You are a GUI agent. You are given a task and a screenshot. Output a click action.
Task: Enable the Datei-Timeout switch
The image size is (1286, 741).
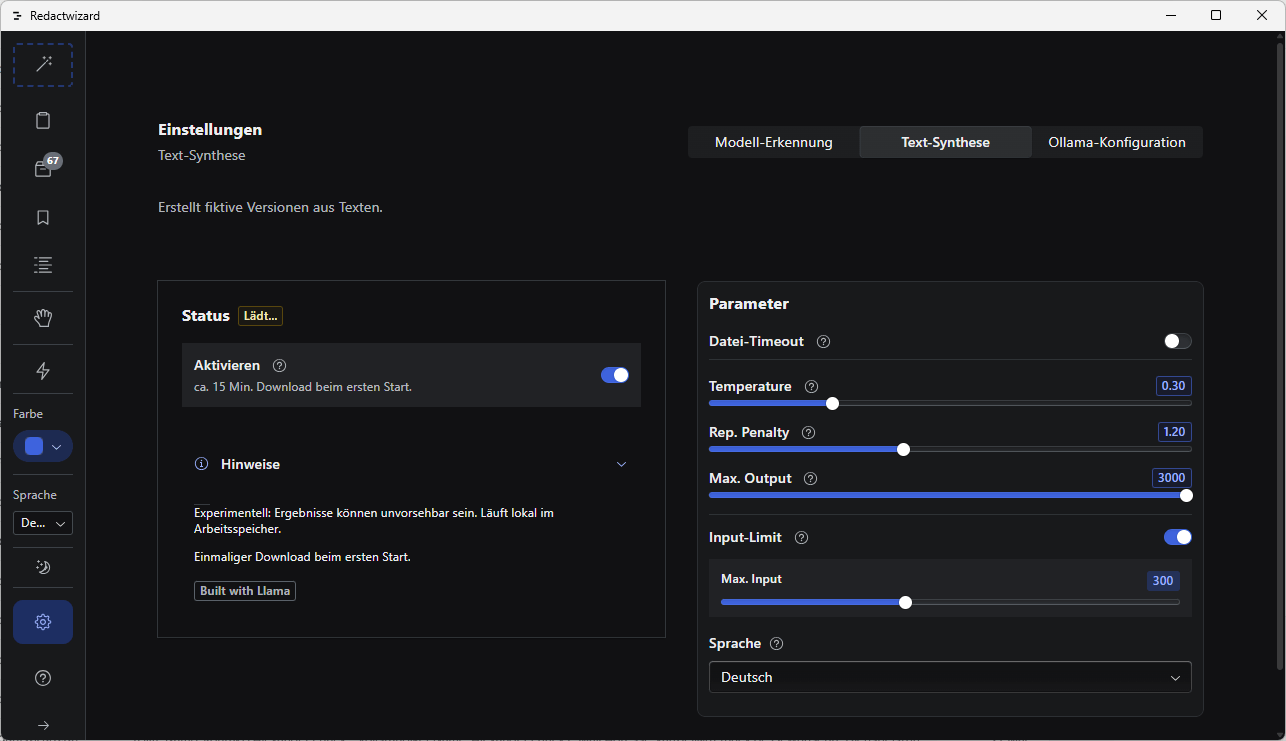pyautogui.click(x=1178, y=342)
